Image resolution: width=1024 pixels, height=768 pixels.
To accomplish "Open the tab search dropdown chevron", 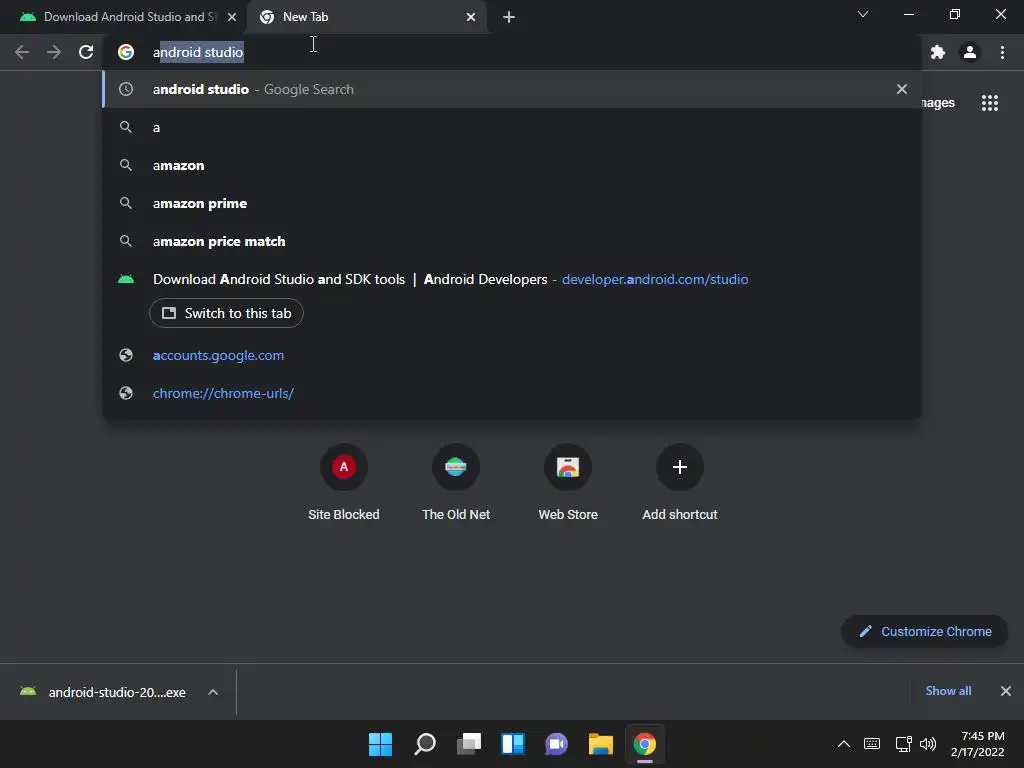I will 863,14.
